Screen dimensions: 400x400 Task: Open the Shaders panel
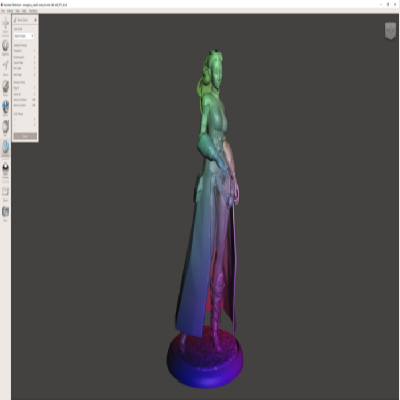pyautogui.click(x=5, y=170)
